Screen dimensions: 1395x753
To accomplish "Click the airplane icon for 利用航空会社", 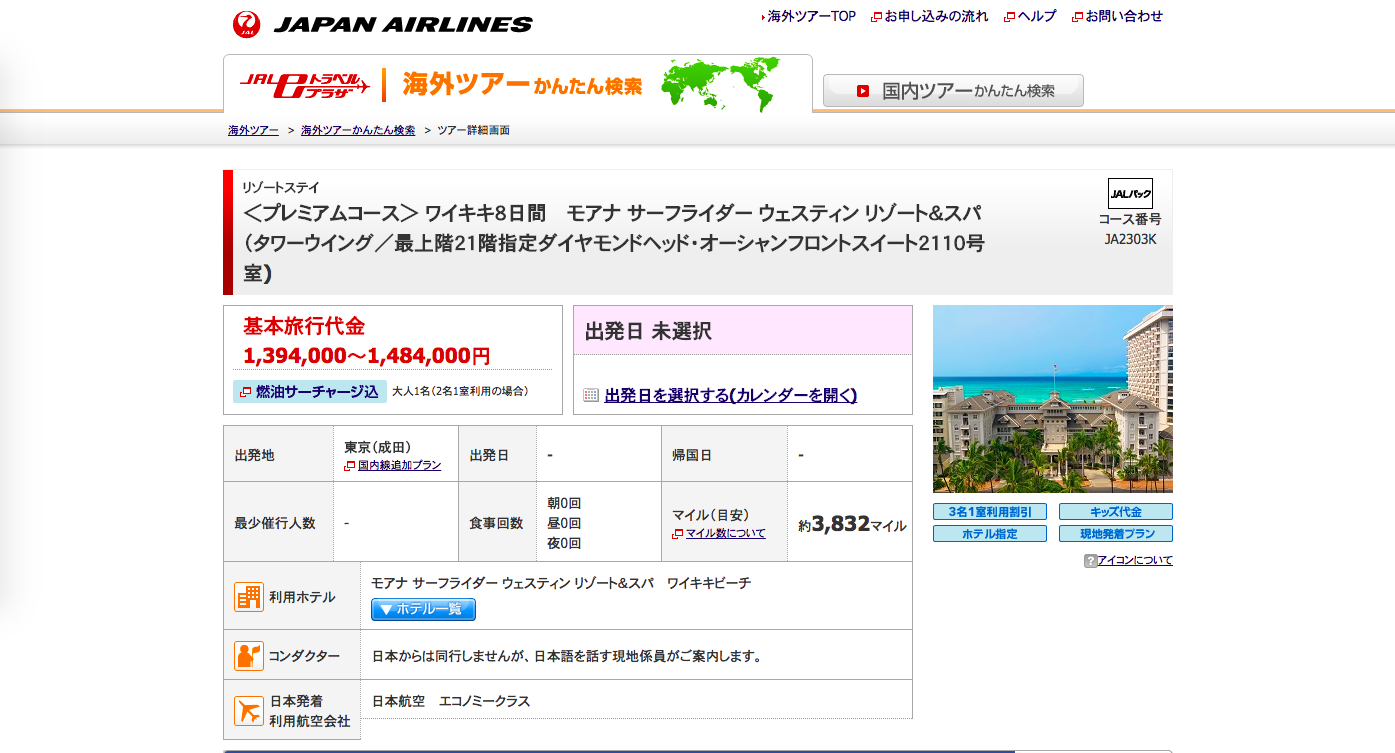I will (249, 711).
